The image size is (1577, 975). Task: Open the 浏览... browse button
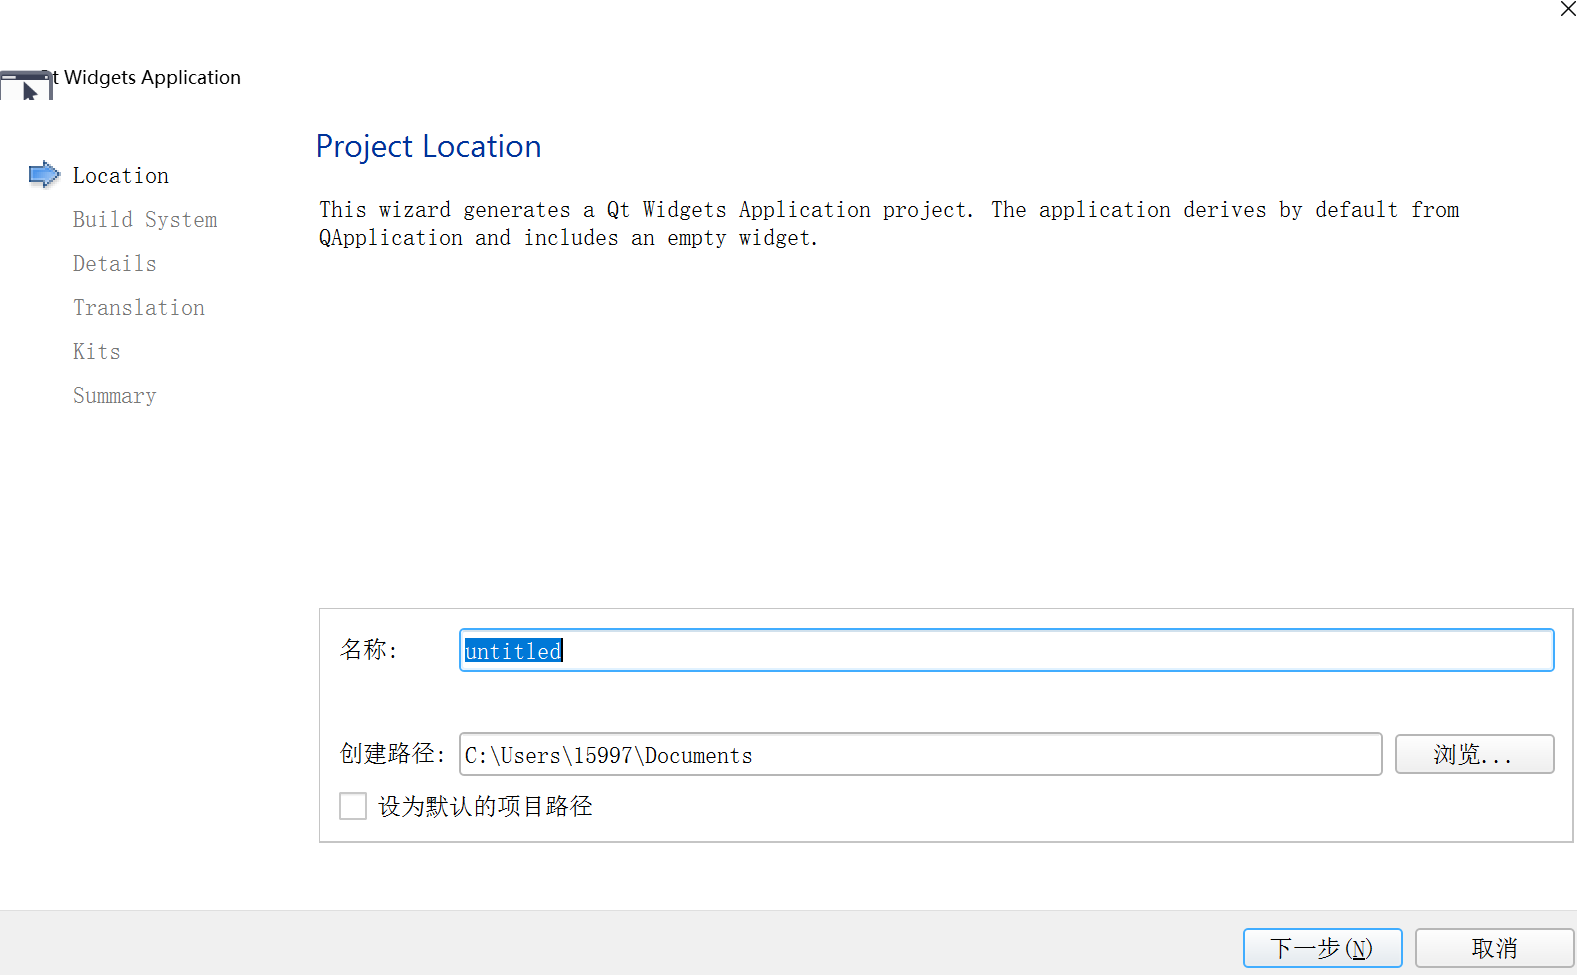[1474, 755]
